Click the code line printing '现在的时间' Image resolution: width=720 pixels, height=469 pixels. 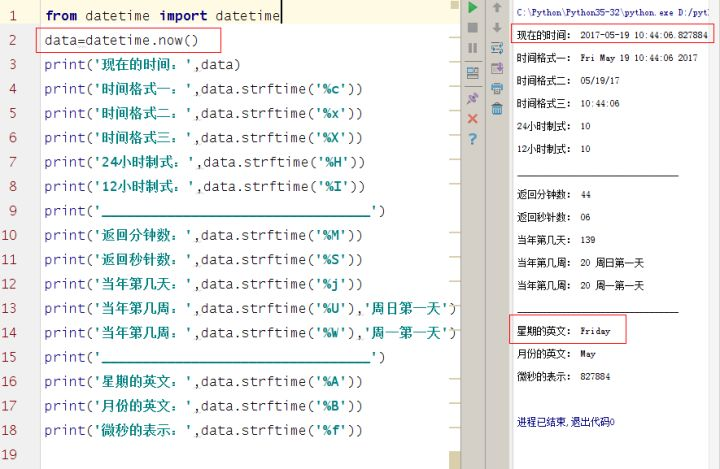point(142,65)
